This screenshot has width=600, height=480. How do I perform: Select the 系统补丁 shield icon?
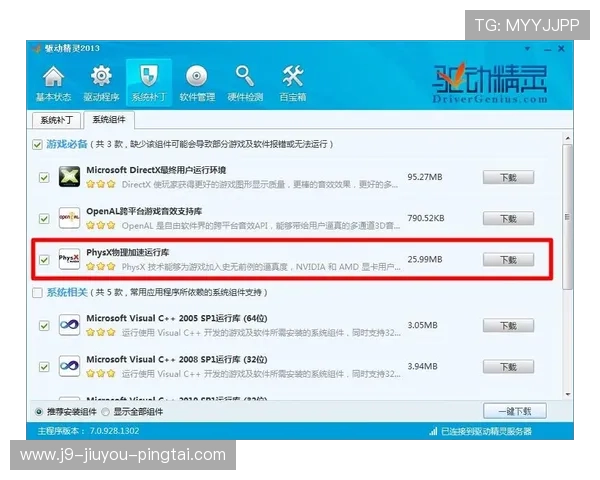pyautogui.click(x=149, y=83)
